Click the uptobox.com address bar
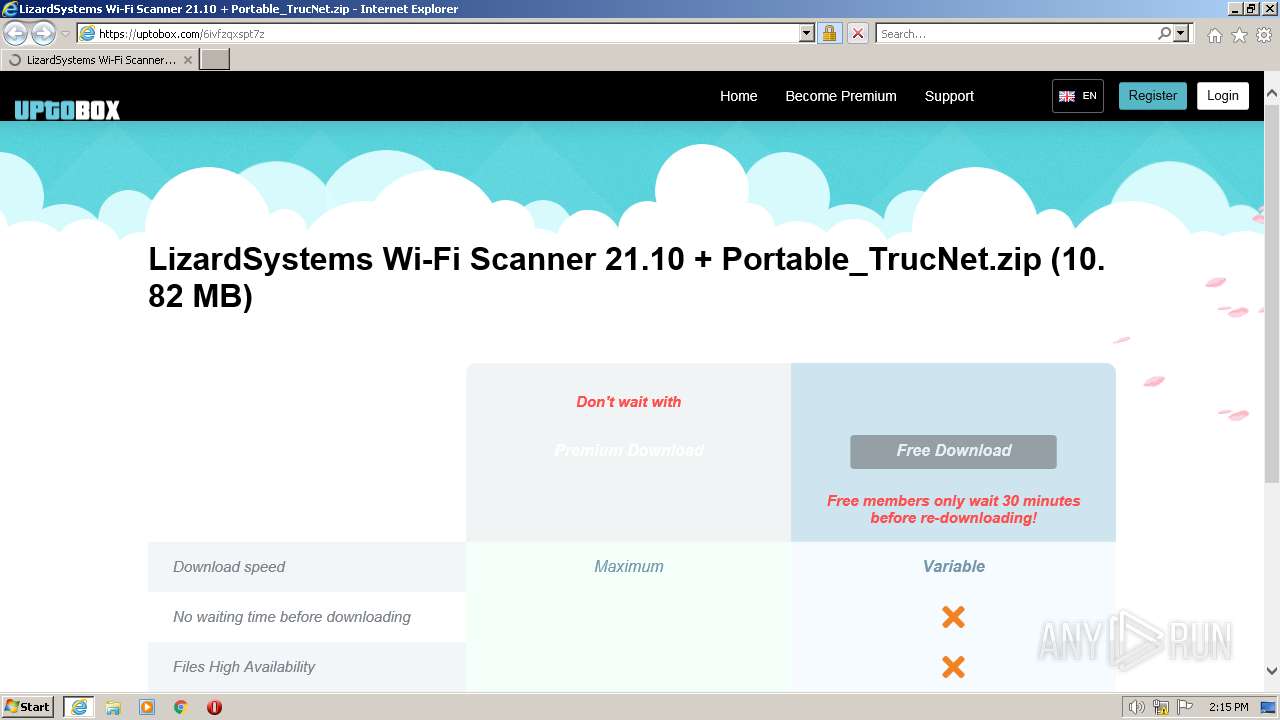The image size is (1280, 720). coord(438,34)
